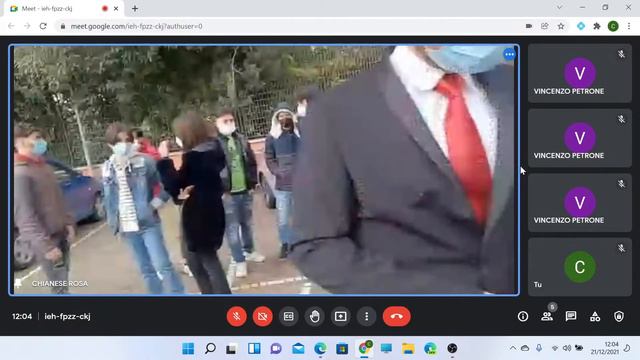Open File Explorer on the taskbar

coord(408,349)
